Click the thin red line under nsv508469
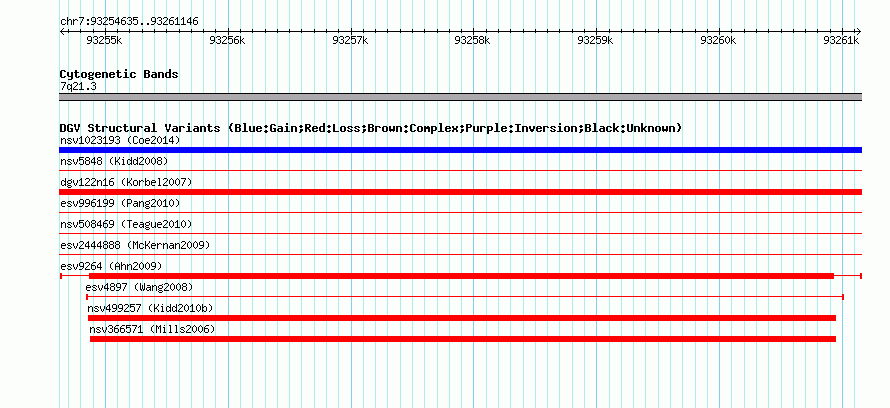Image resolution: width=890 pixels, height=408 pixels. coord(460,233)
